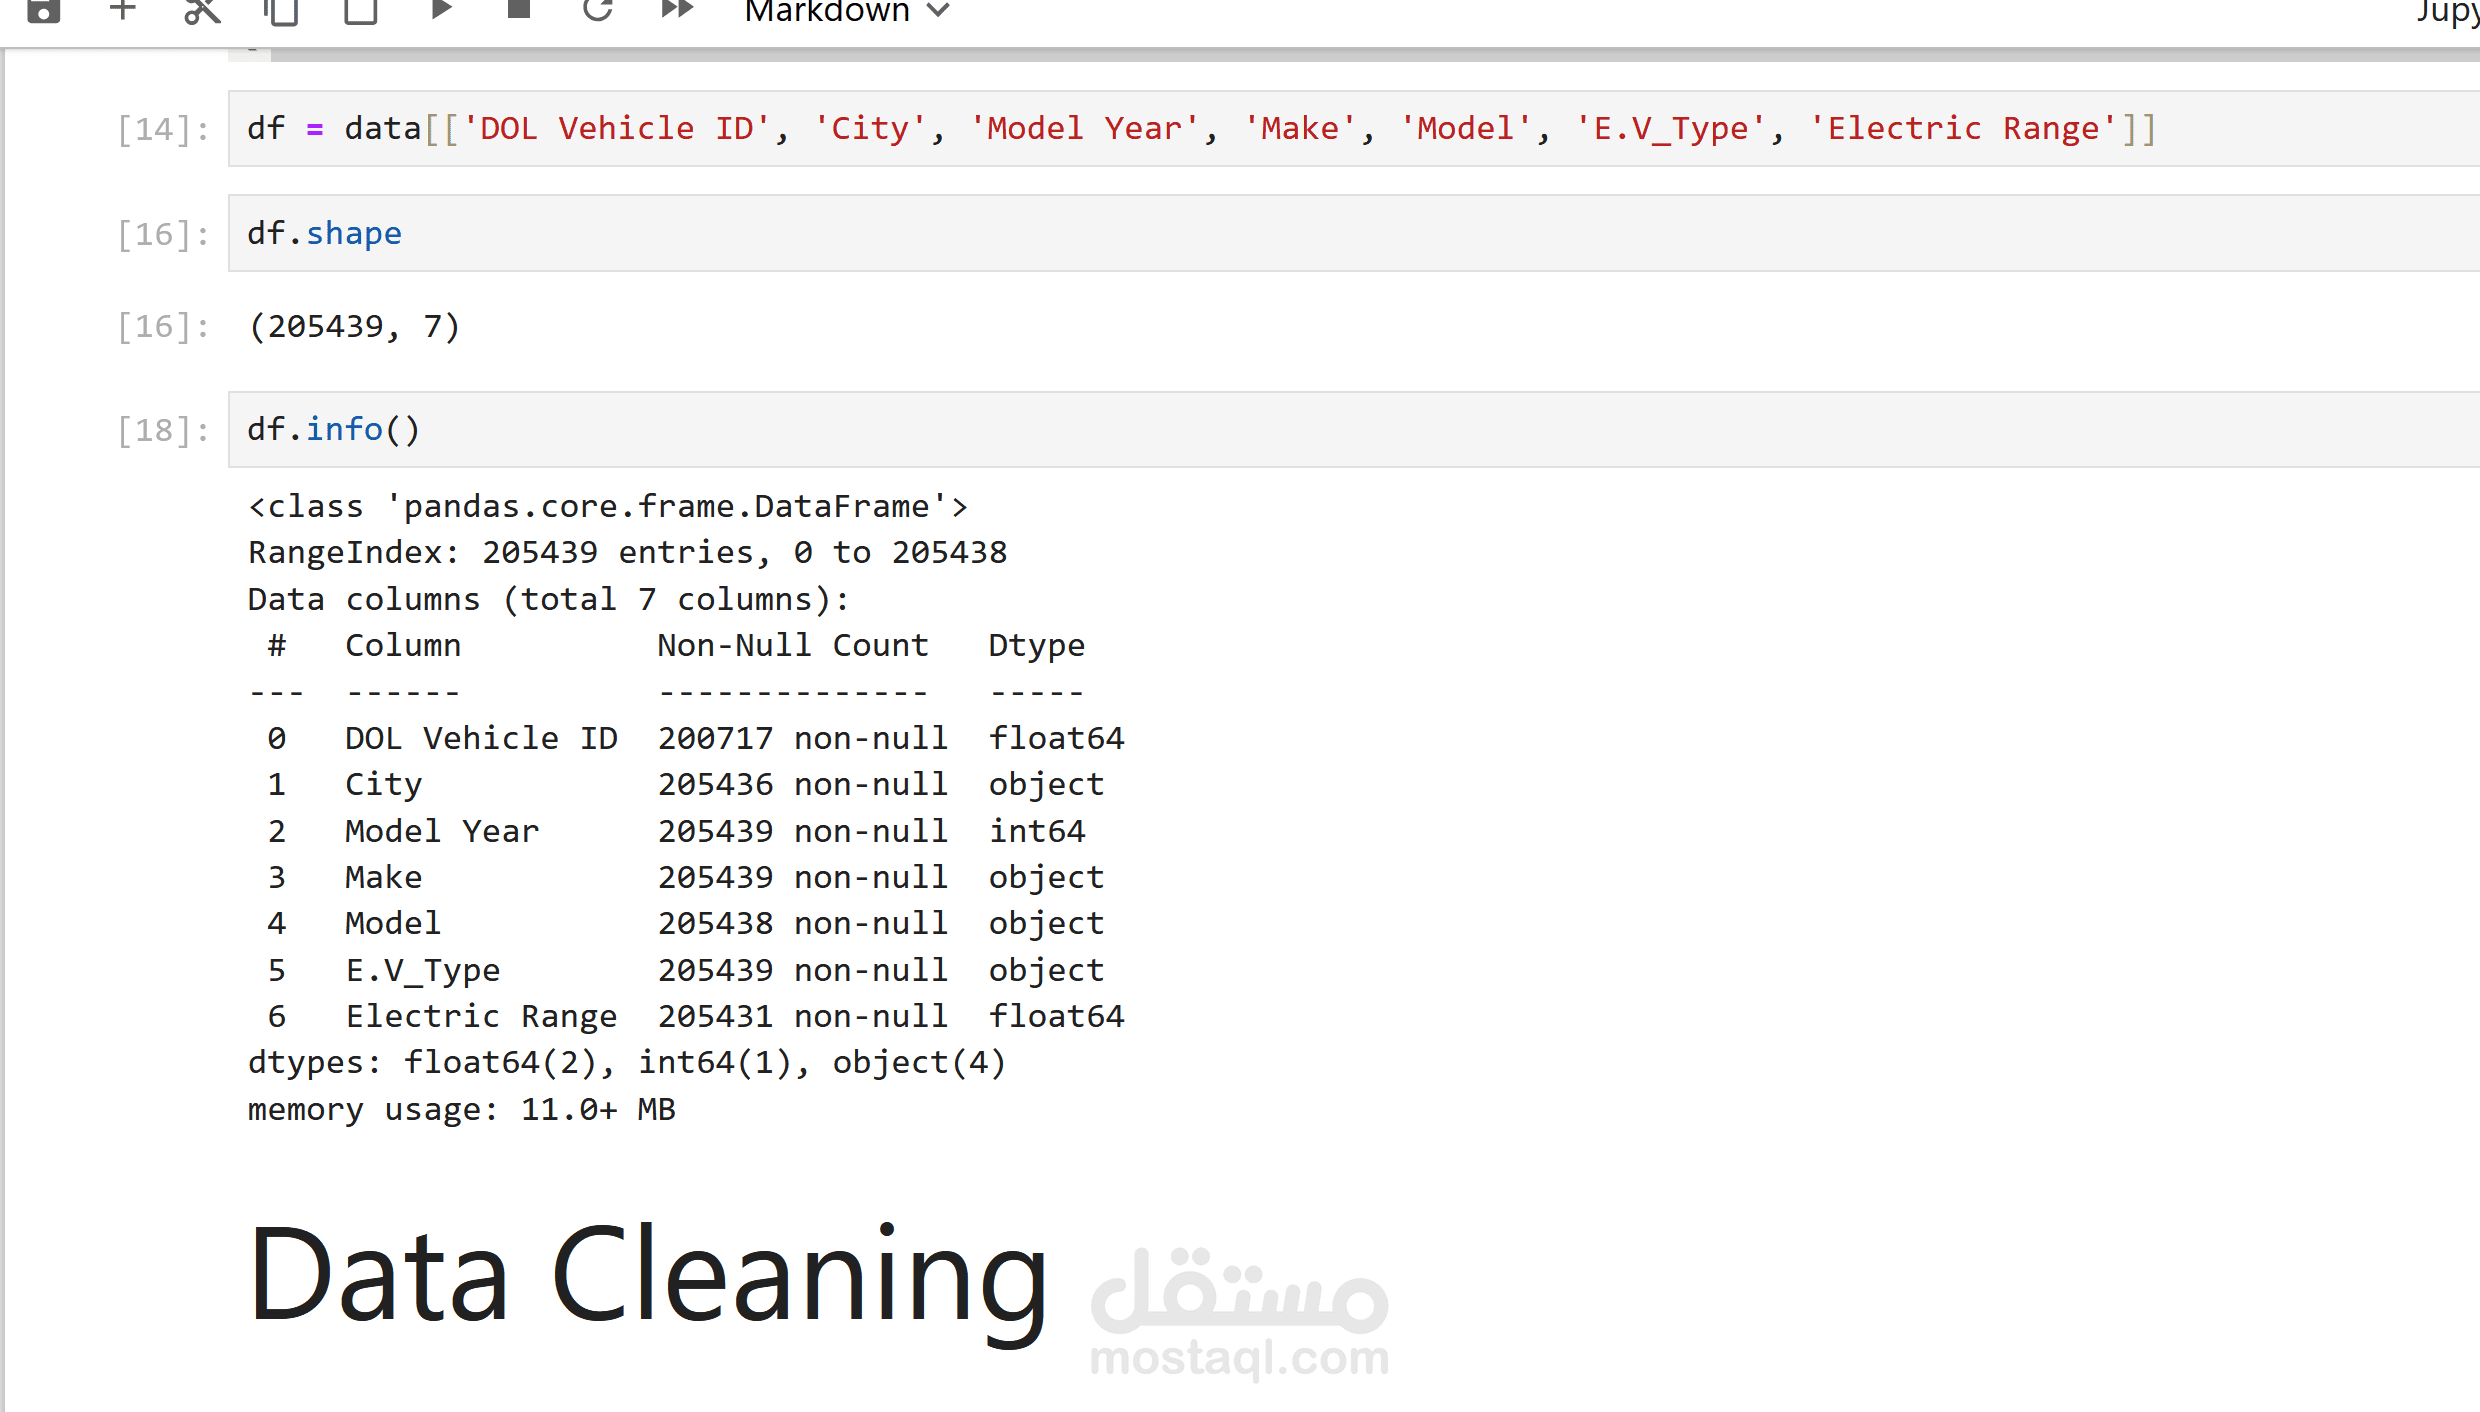The height and width of the screenshot is (1412, 2480).
Task: Restart the kernel with the circular arrow
Action: tap(598, 10)
